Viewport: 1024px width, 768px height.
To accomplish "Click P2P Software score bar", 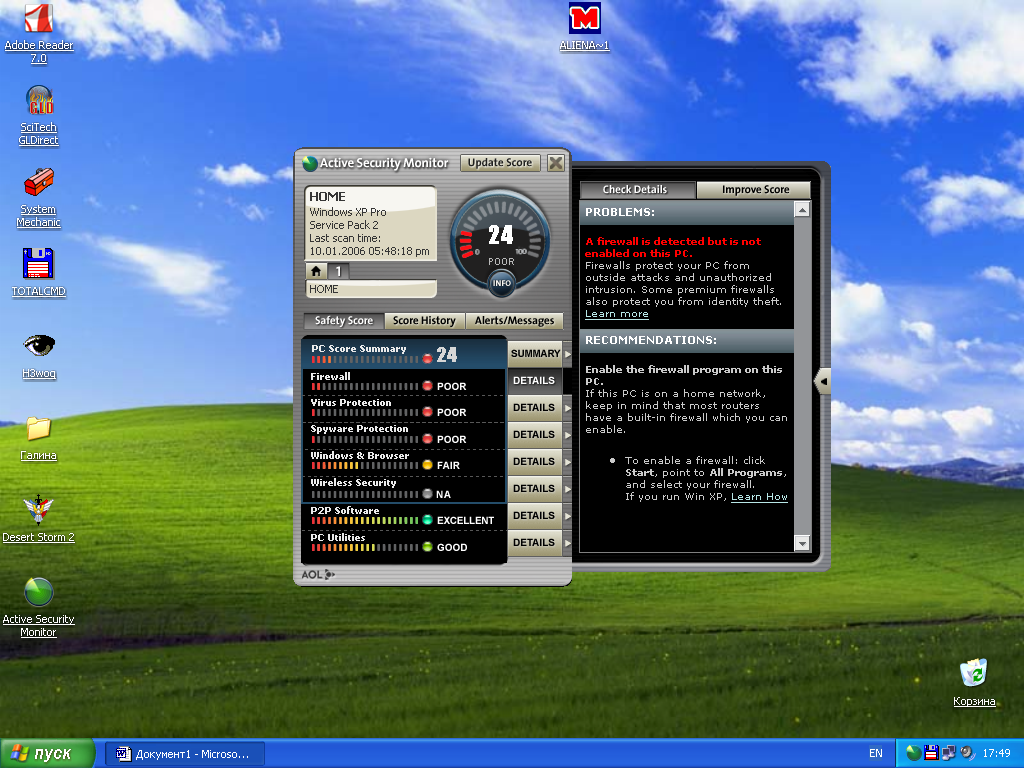I will 365,520.
